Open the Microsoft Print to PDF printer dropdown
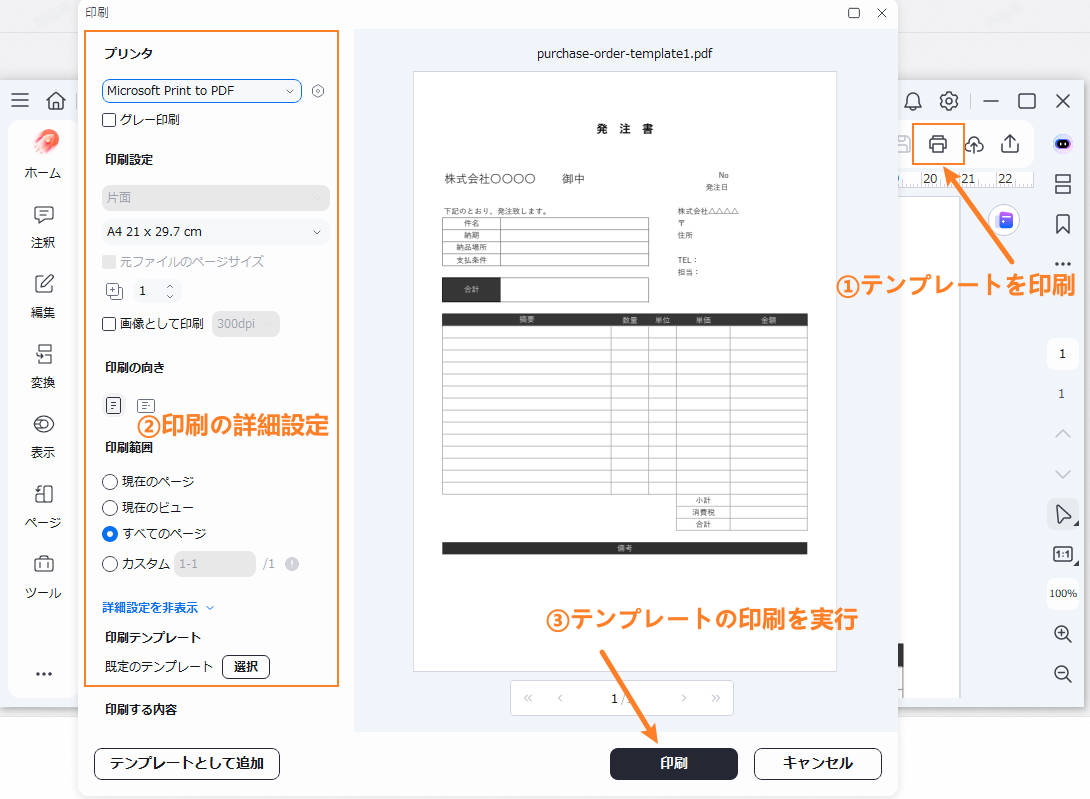 [x=200, y=90]
